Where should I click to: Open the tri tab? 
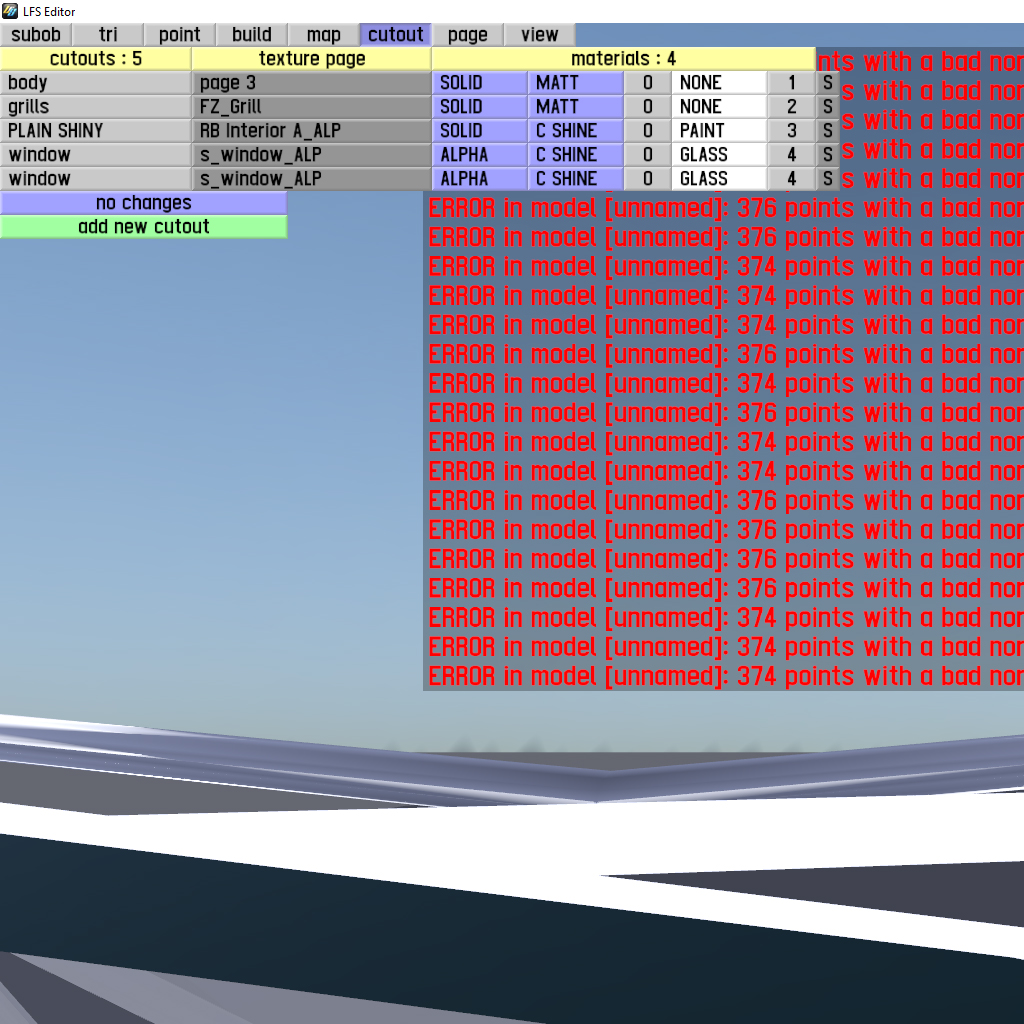click(x=108, y=35)
